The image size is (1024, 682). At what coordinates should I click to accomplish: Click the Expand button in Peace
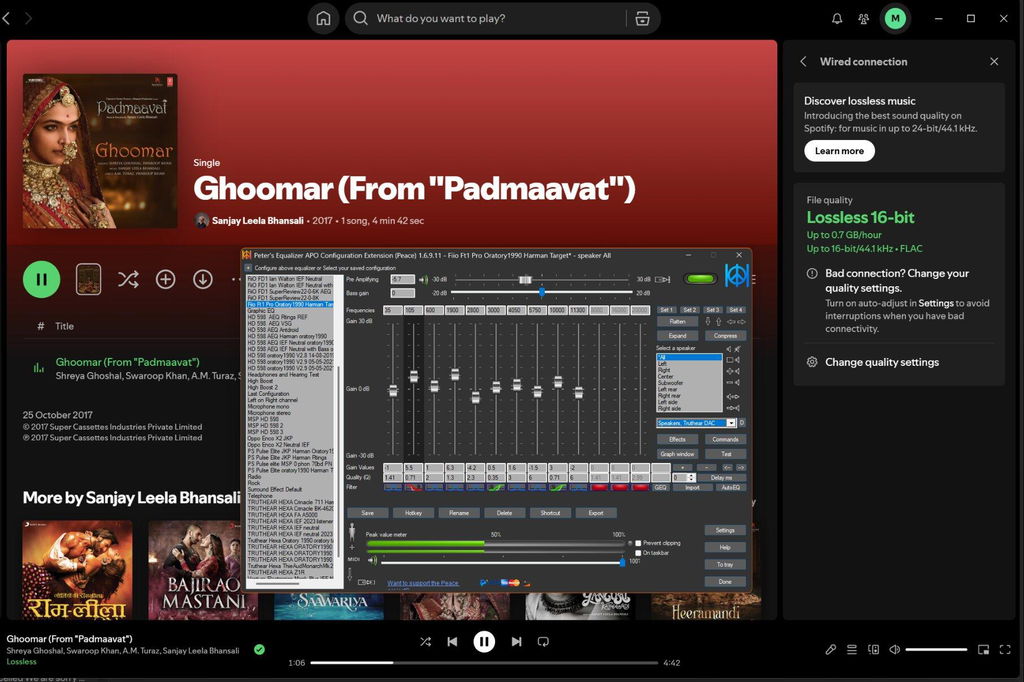pyautogui.click(x=677, y=336)
